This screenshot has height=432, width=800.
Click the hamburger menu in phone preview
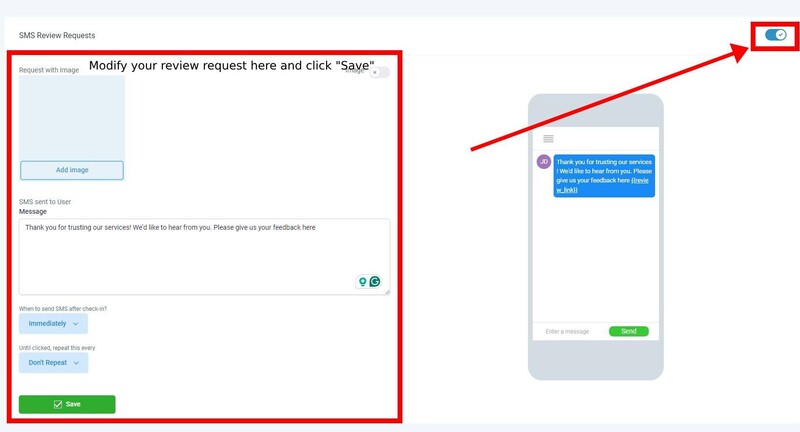548,139
